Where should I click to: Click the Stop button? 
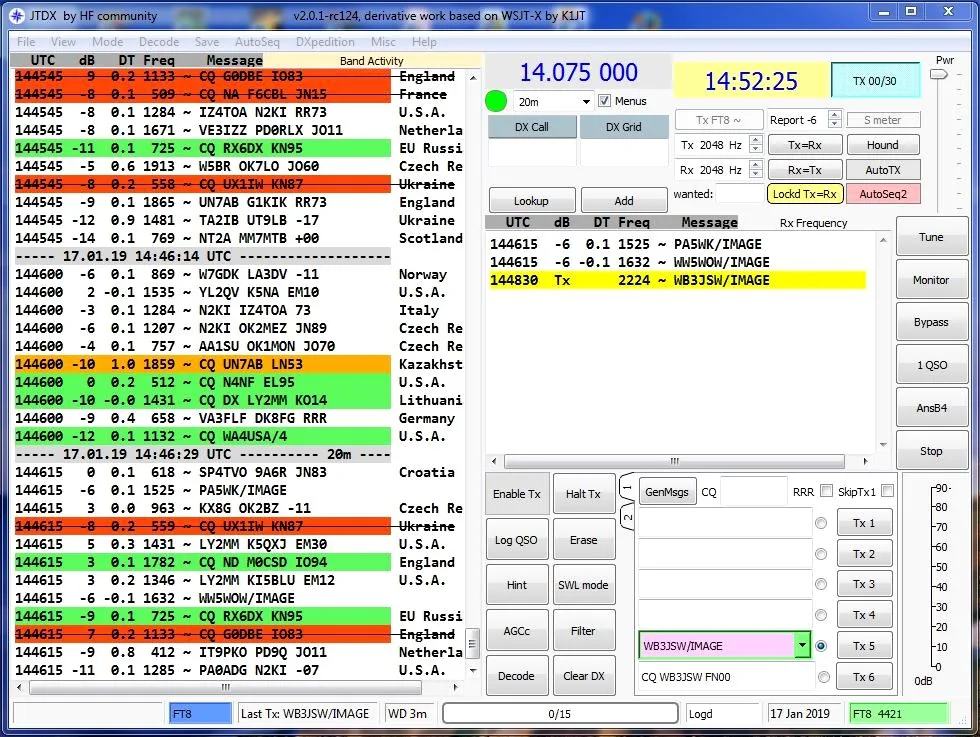(931, 451)
